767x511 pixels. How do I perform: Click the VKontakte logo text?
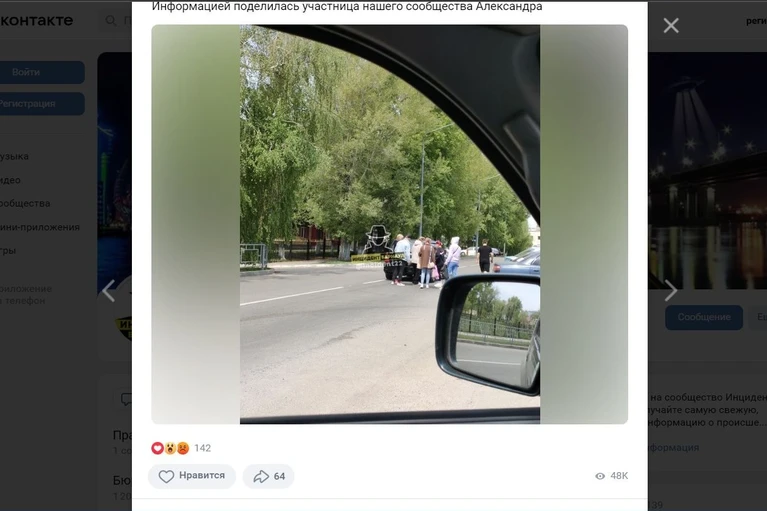click(36, 21)
